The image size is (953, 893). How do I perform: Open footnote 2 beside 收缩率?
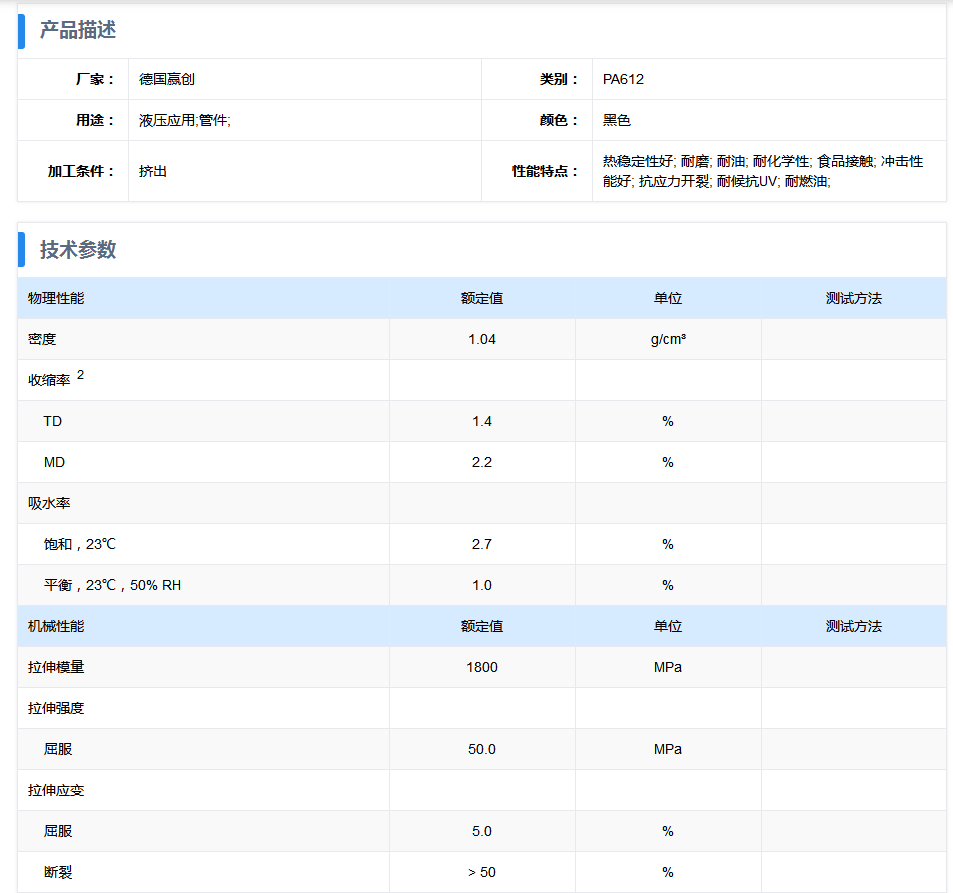(x=81, y=375)
